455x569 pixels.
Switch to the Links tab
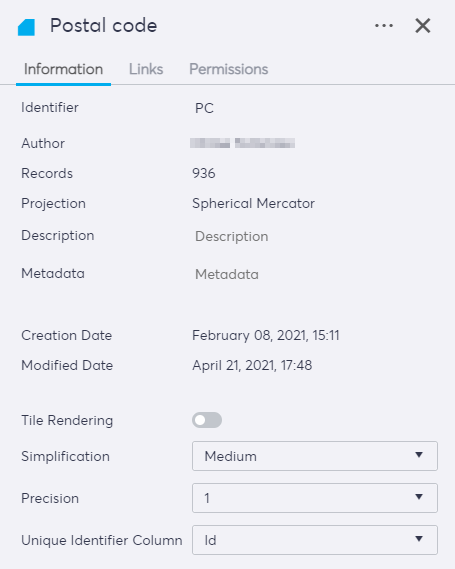(x=146, y=69)
